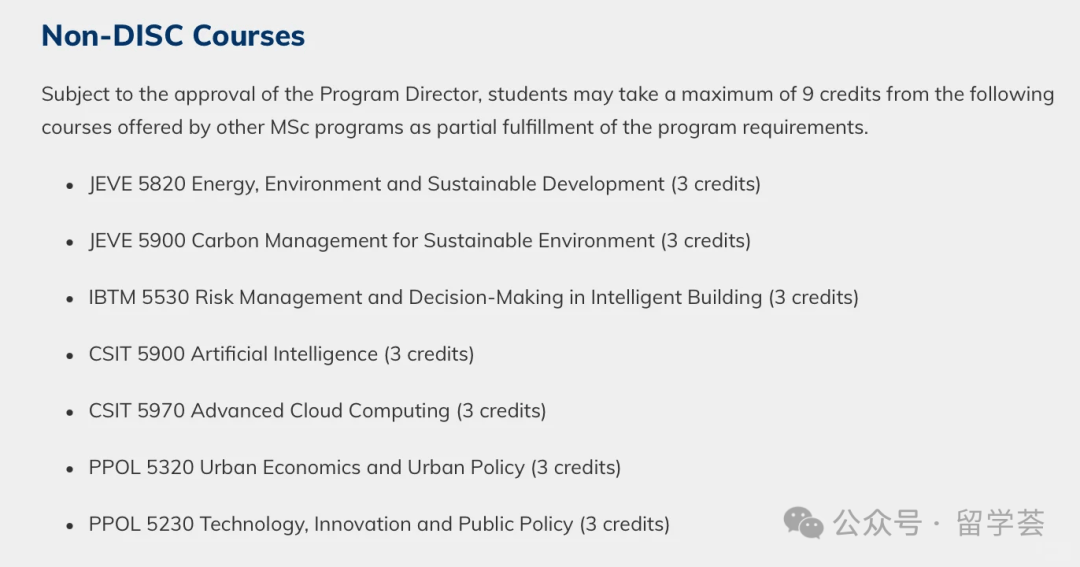Screen dimensions: 1080x567
Task: Click bullet point beside JEVE 5820
Action: (x=70, y=186)
